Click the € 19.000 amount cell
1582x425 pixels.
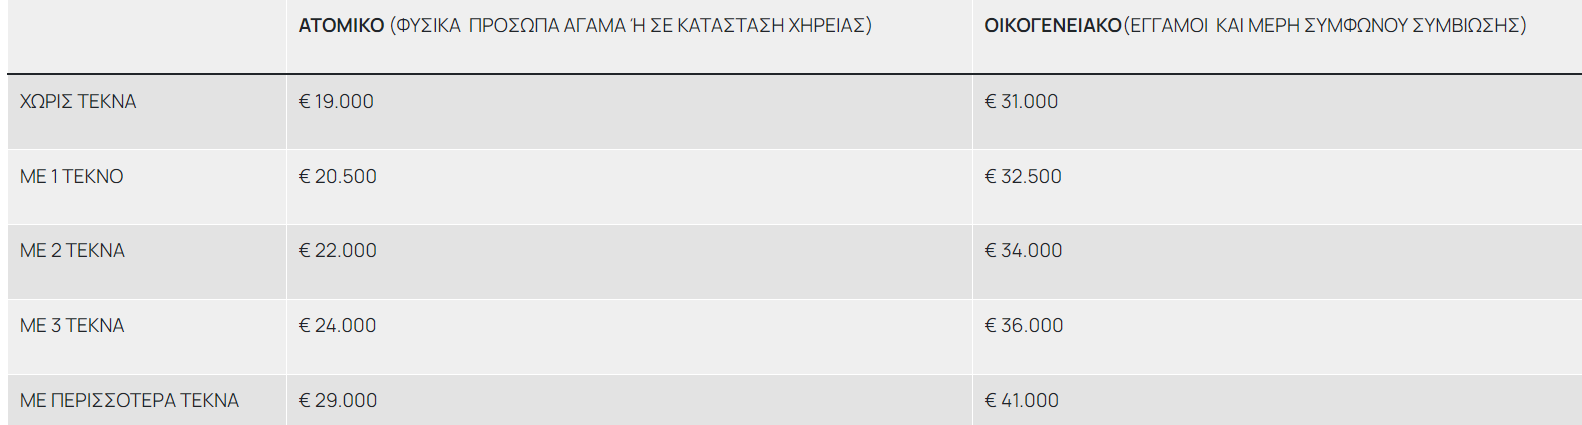336,102
